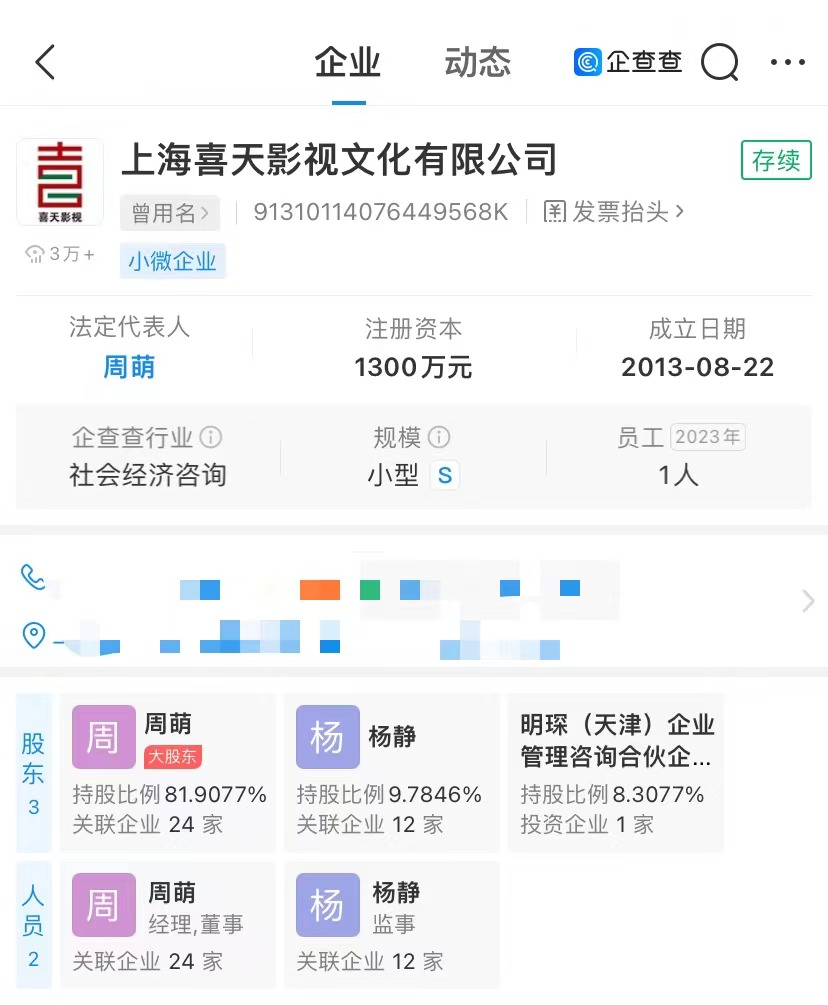828x1005 pixels.
Task: Tap the 小微企业 tag
Action: pyautogui.click(x=172, y=261)
